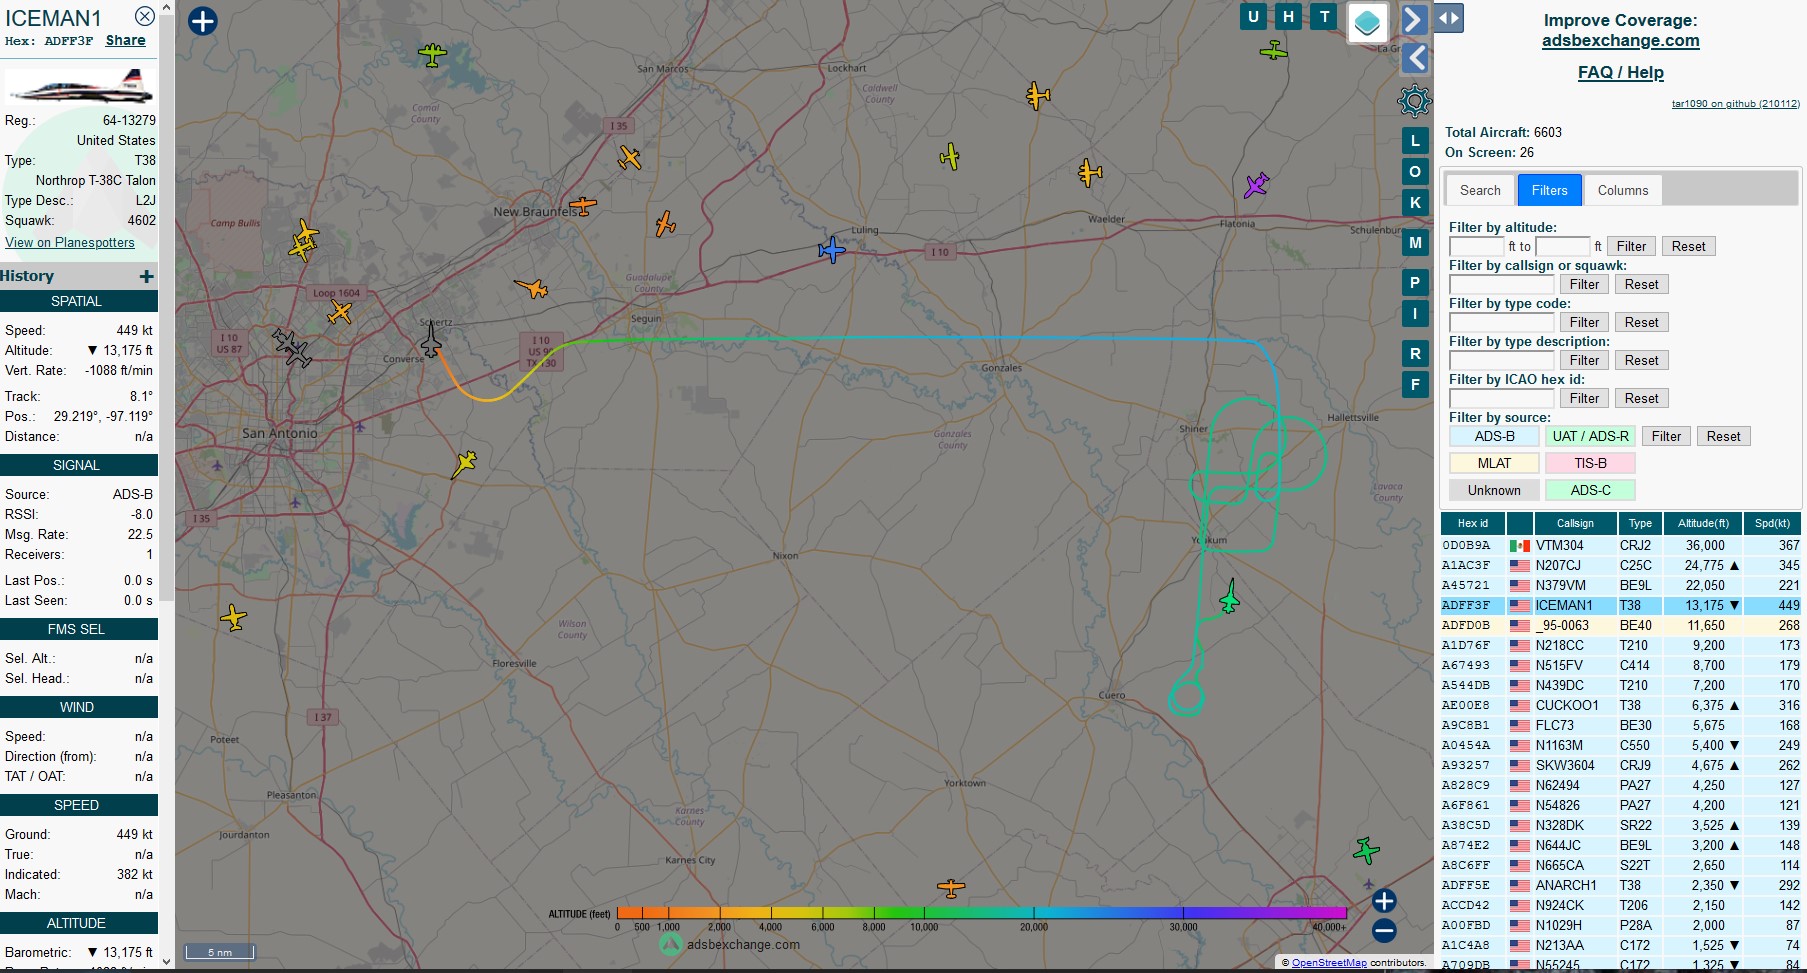1807x973 pixels.
Task: Click the right chevron sidebar arrow
Action: pos(1414,19)
